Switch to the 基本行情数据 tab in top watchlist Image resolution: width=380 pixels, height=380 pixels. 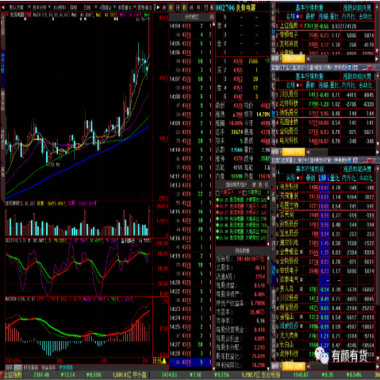310,7
